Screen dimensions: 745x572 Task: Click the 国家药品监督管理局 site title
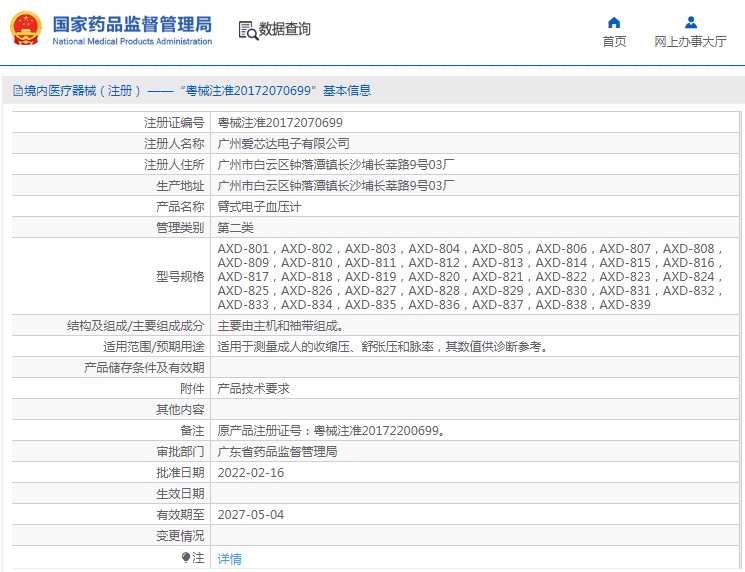pyautogui.click(x=132, y=24)
